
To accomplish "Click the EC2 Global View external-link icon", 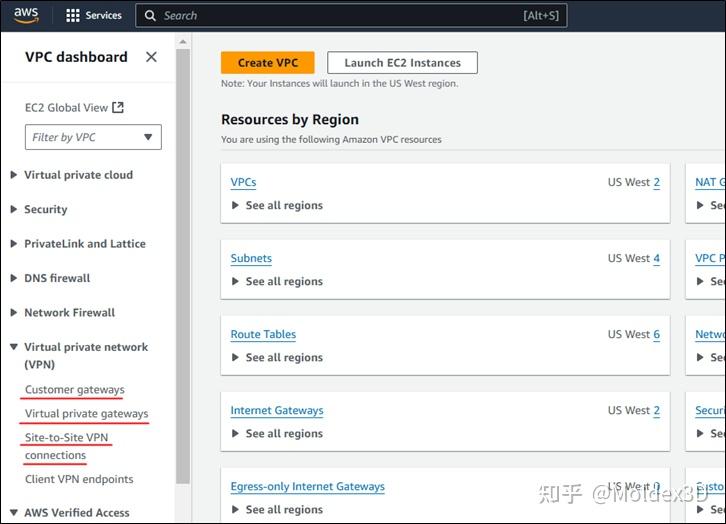I will (x=118, y=108).
